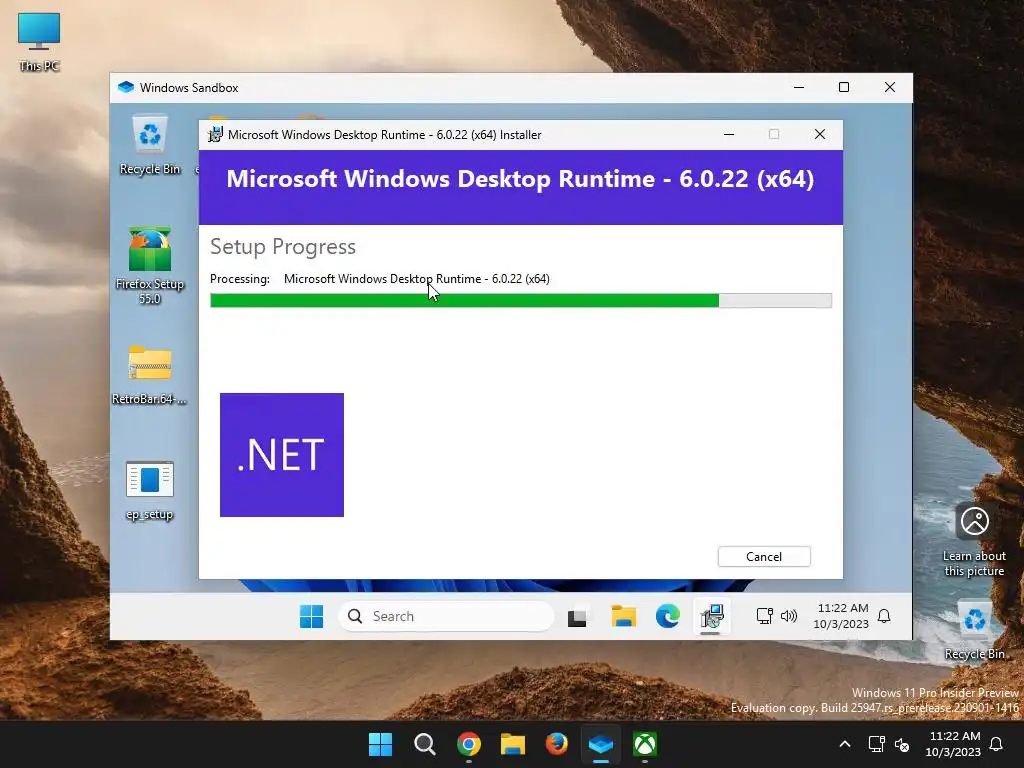This screenshot has height=768, width=1024.
Task: Click the Setup Progress heading
Action: pyautogui.click(x=283, y=247)
